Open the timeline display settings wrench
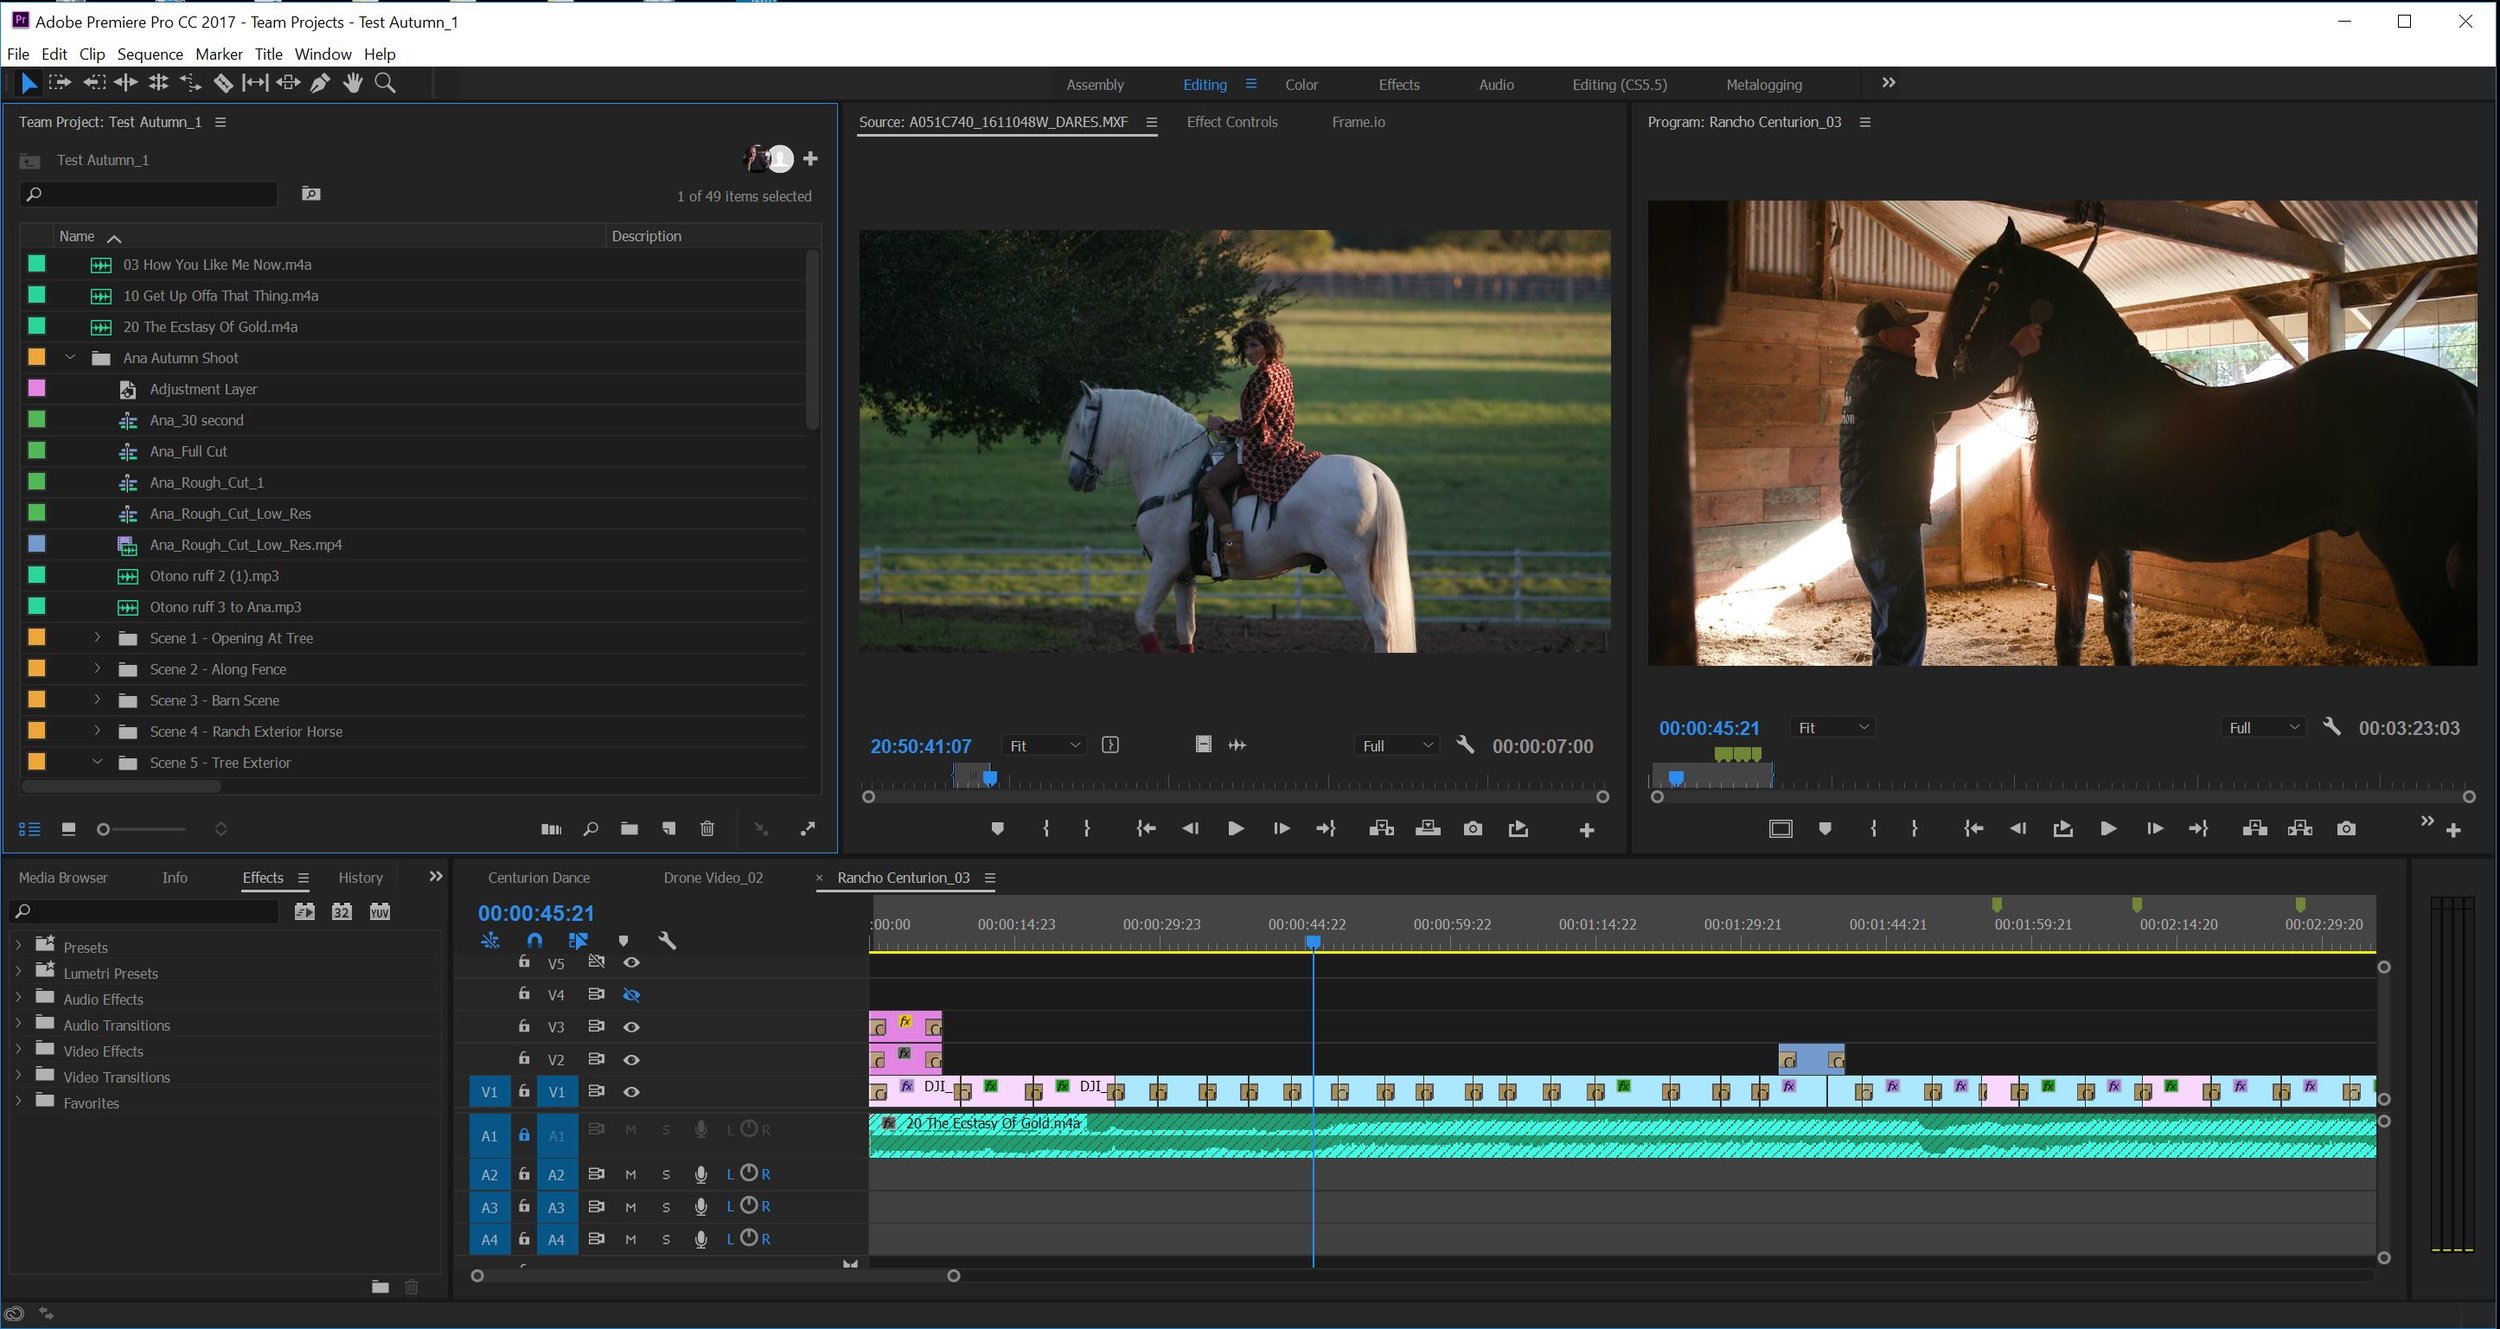2500x1329 pixels. pyautogui.click(x=668, y=941)
